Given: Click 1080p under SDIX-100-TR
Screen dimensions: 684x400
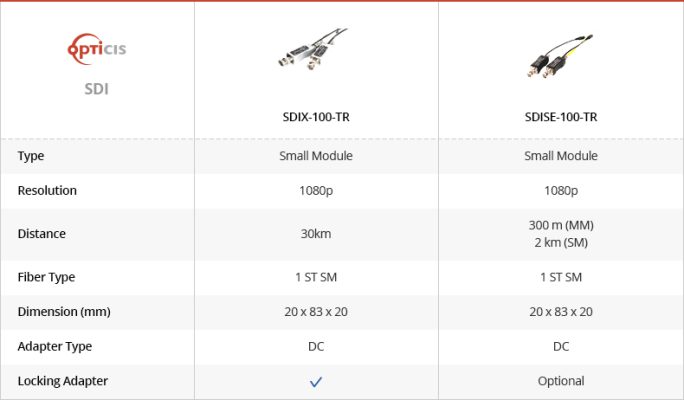Looking at the screenshot, I should (x=316, y=191).
